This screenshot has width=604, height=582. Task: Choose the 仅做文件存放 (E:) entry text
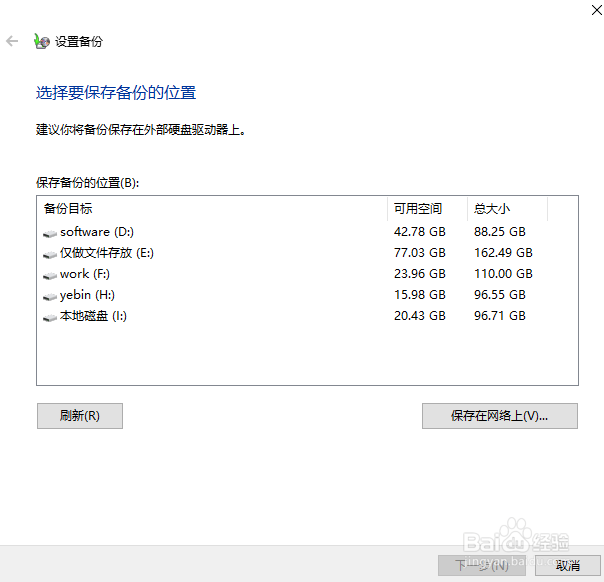(107, 253)
